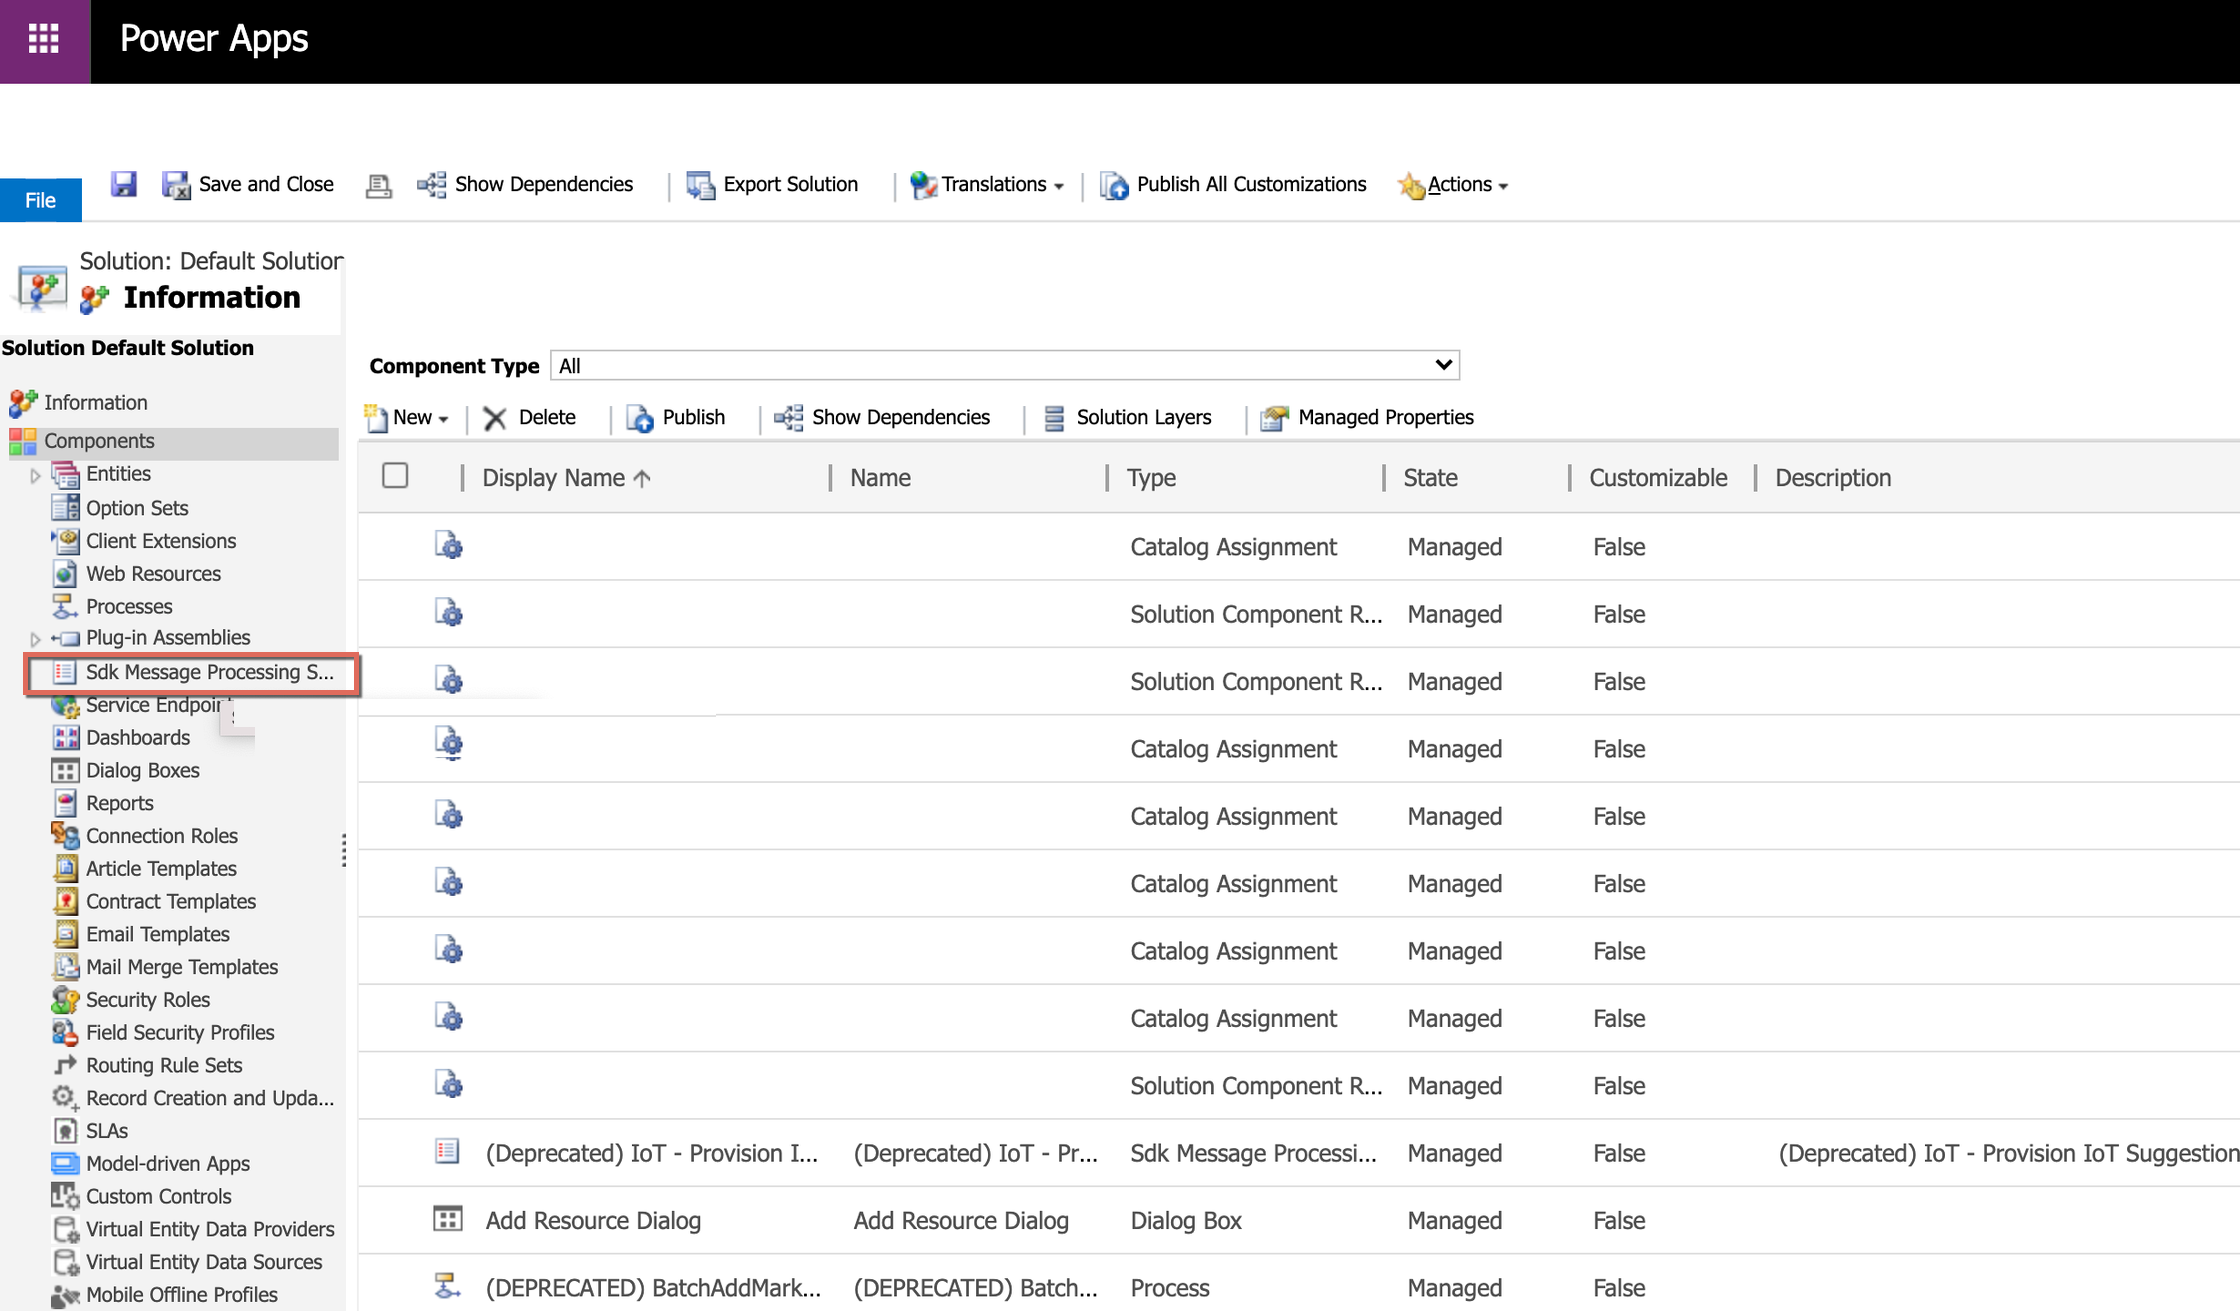This screenshot has width=2240, height=1311.
Task: Click the Option Sets tree icon
Action: (x=65, y=507)
